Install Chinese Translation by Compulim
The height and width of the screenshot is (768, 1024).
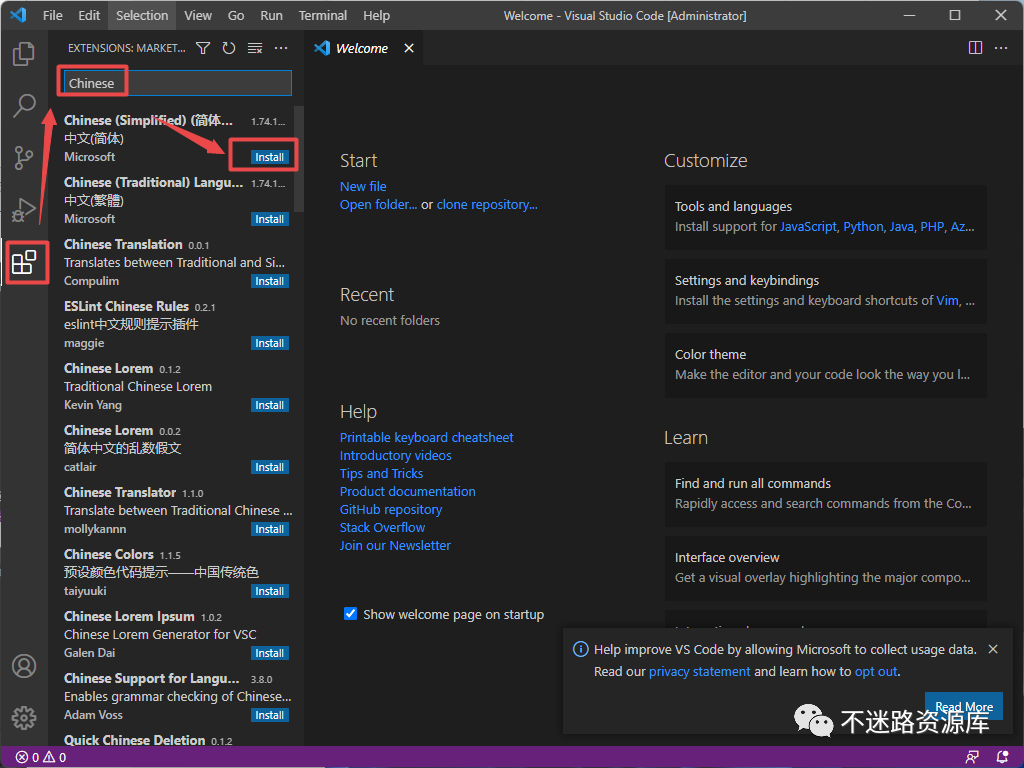[x=270, y=281]
